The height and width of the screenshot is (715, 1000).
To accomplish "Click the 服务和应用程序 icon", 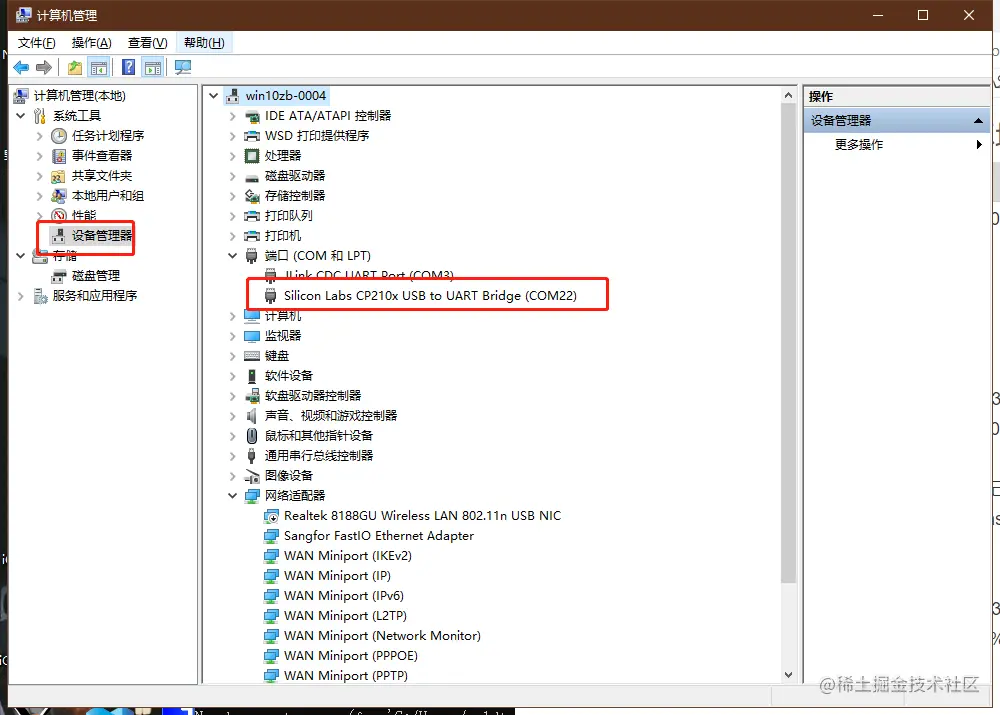I will click(x=40, y=296).
